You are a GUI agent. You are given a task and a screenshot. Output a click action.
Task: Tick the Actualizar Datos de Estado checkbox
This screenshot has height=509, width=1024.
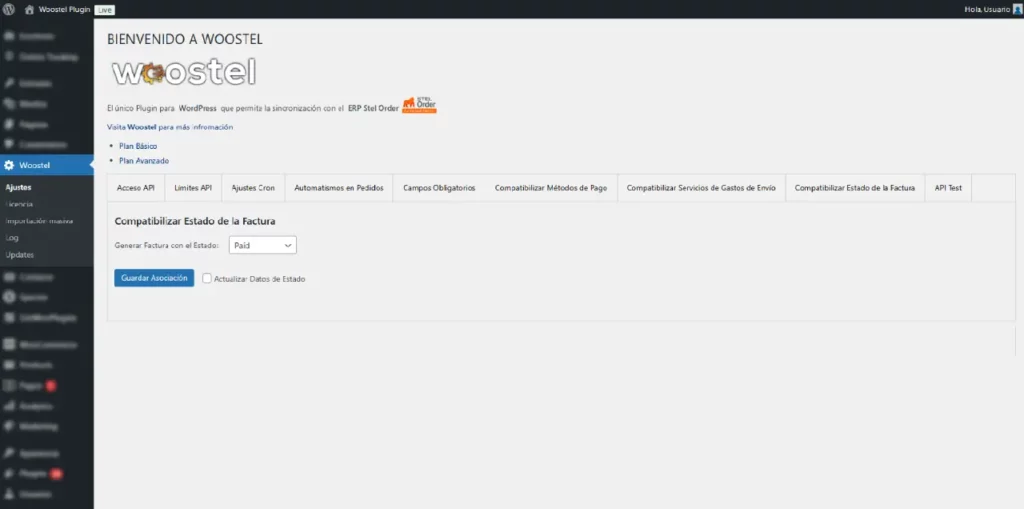[207, 278]
